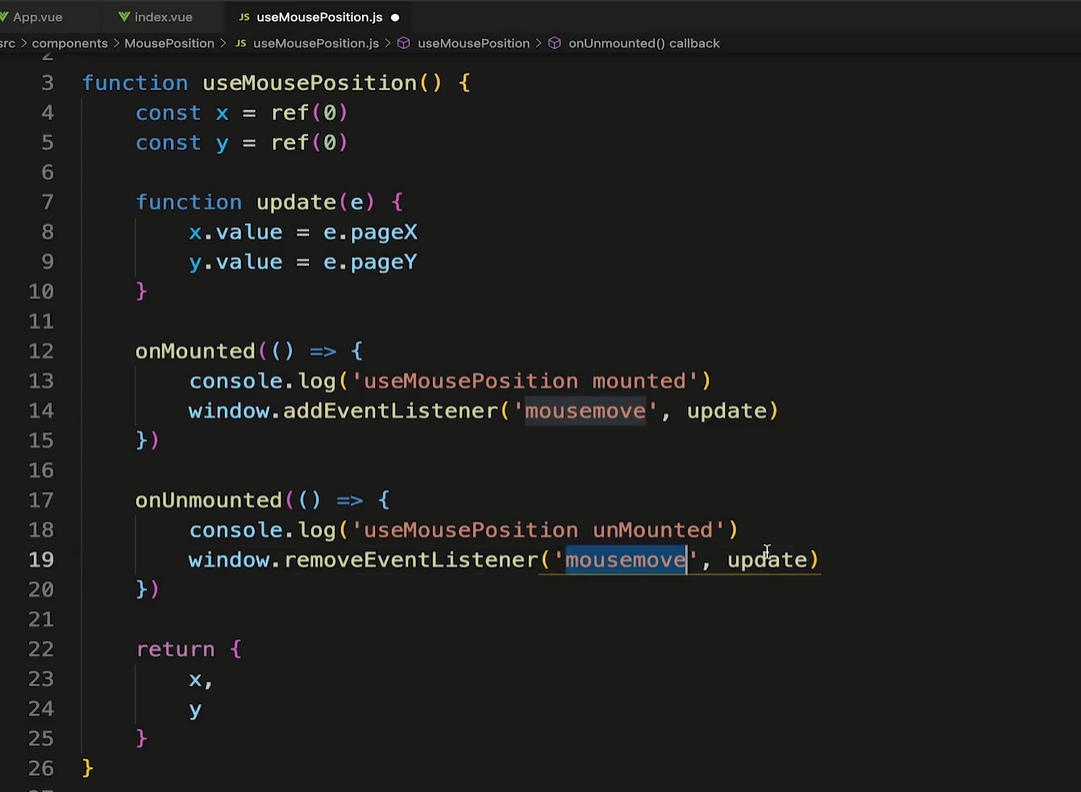1081x792 pixels.
Task: Open useMousePosition function breadcrumb
Action: 474,43
